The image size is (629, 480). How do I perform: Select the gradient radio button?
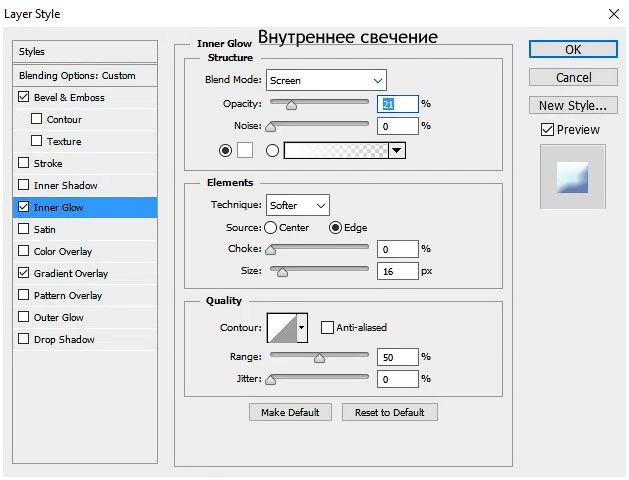pyautogui.click(x=272, y=150)
